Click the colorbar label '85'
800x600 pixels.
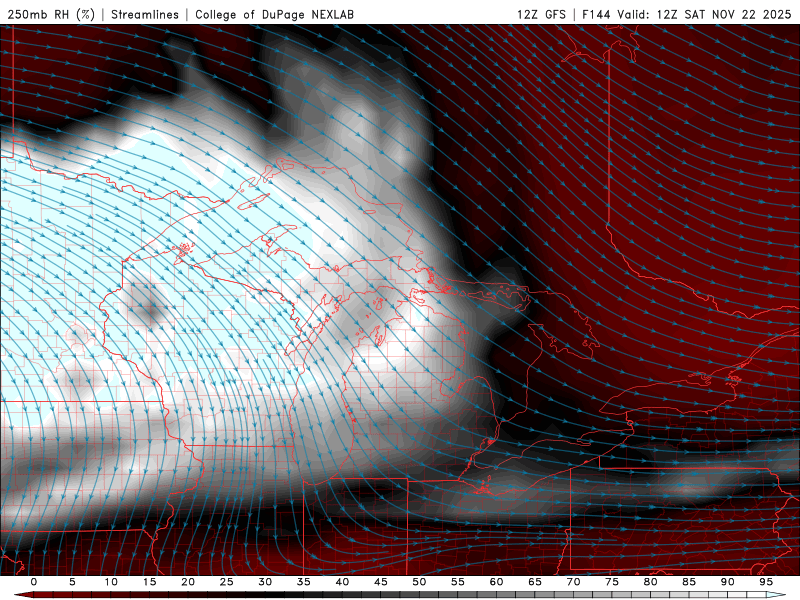pyautogui.click(x=689, y=582)
